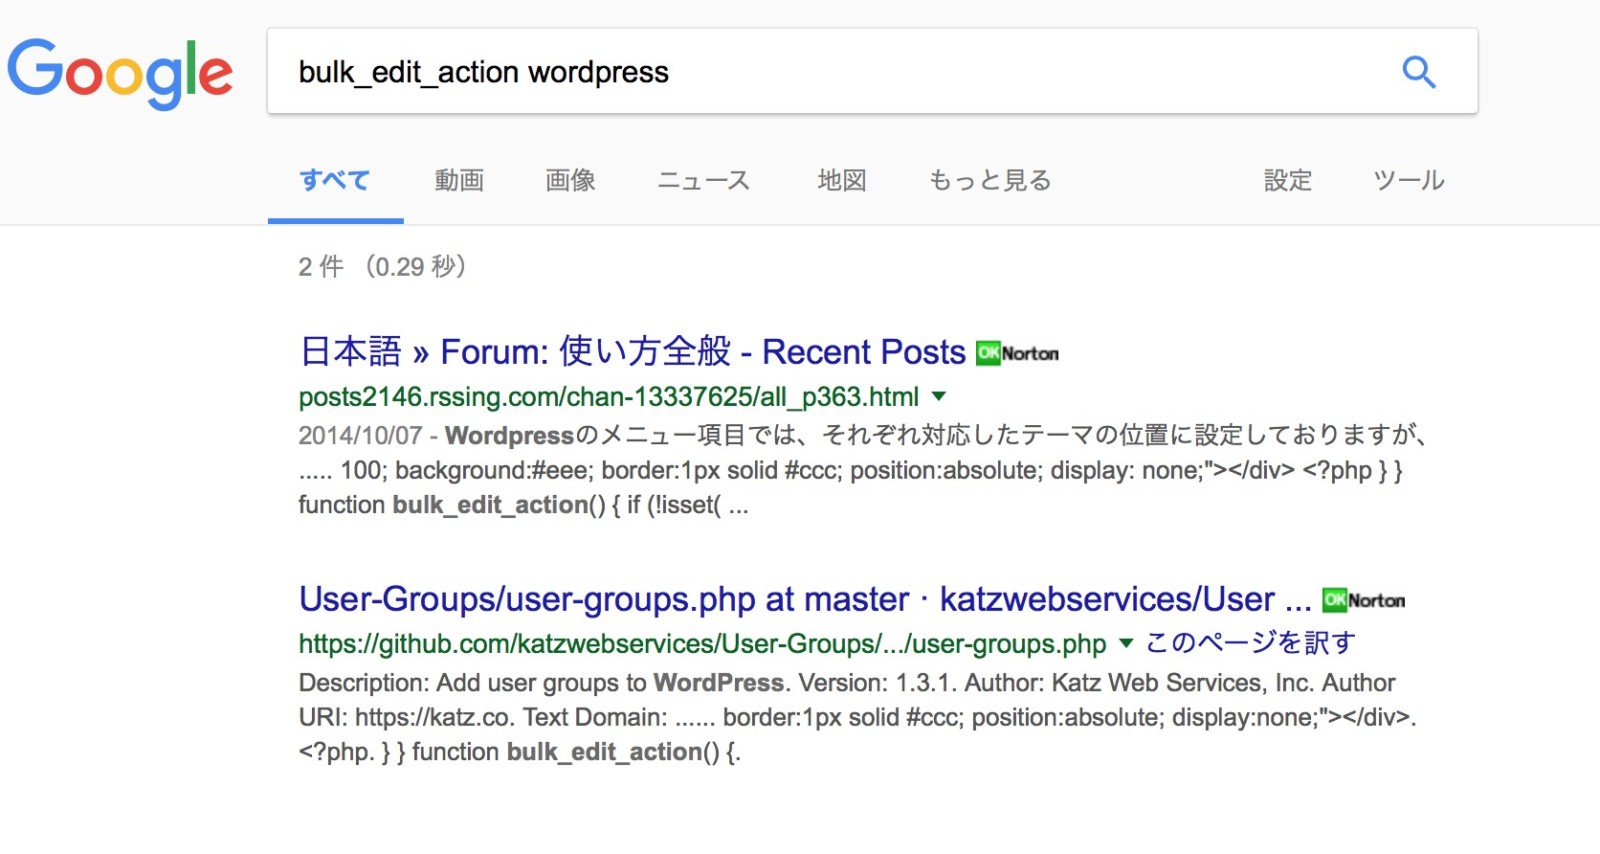Expand the arrow next to posts2146.rssing.com URL
The height and width of the screenshot is (854, 1600).
(x=939, y=397)
